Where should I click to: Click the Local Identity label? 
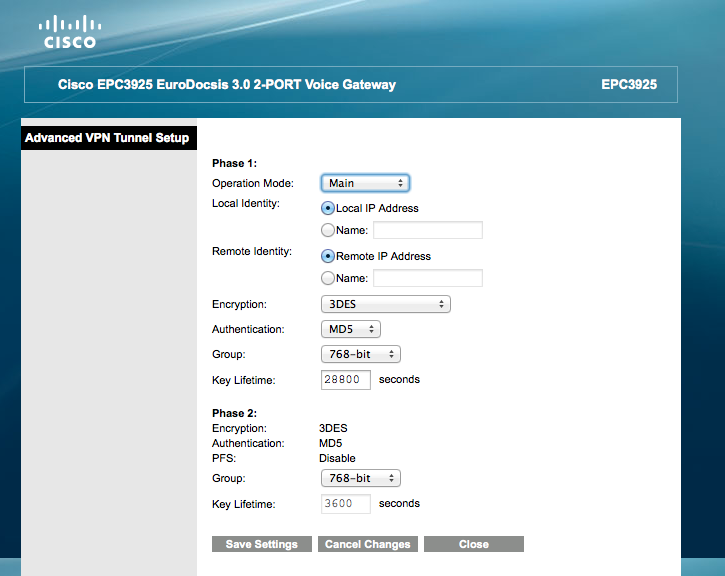coord(246,203)
